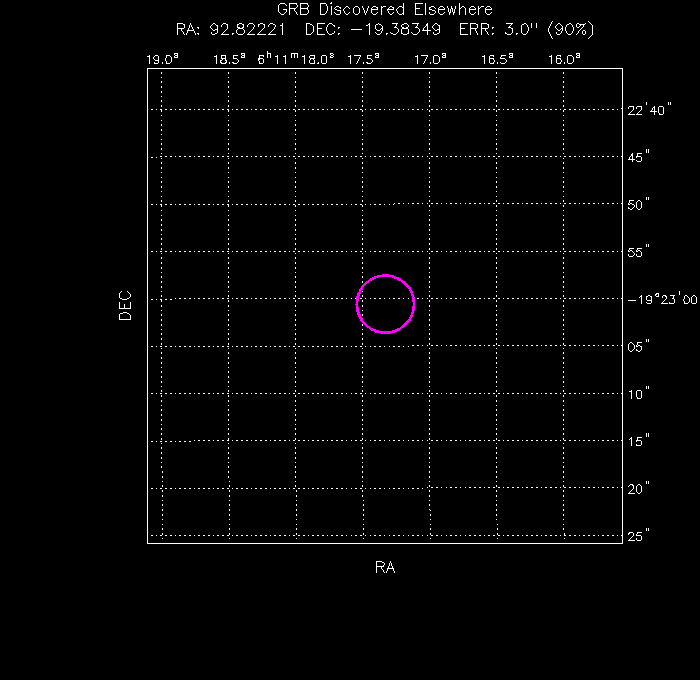Click the magenta error circle
This screenshot has width=700, height=680.
click(x=385, y=304)
